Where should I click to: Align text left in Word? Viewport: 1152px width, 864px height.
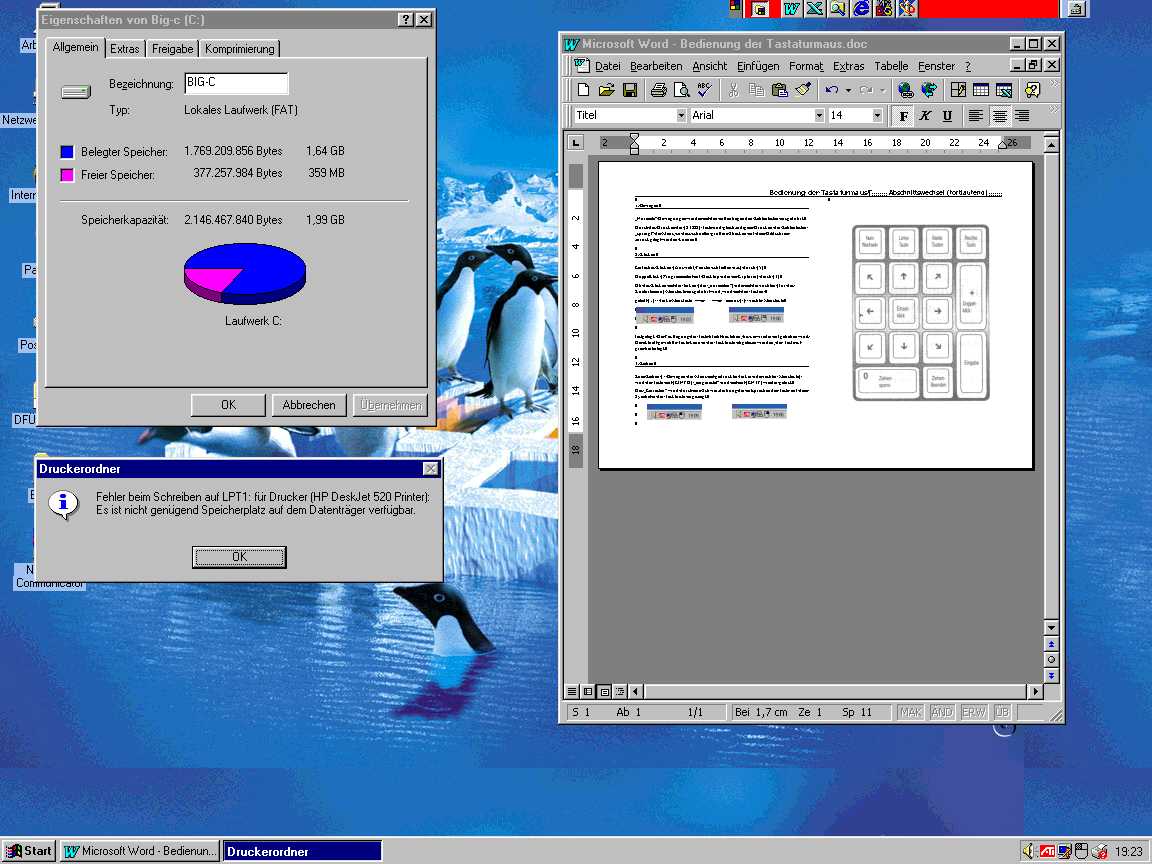point(976,115)
